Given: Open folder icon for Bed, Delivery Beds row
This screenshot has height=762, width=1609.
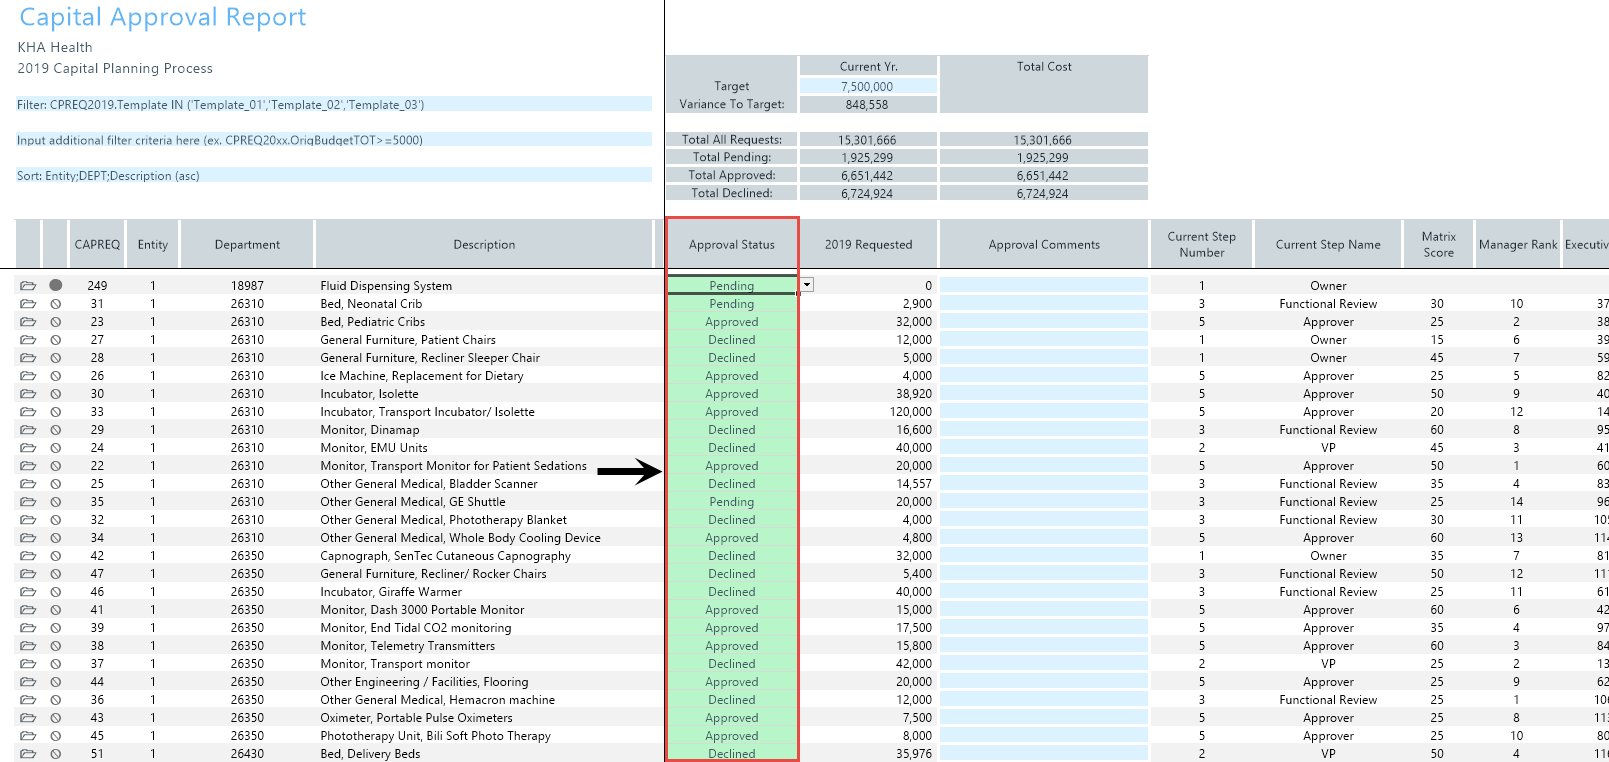Looking at the screenshot, I should pyautogui.click(x=28, y=754).
